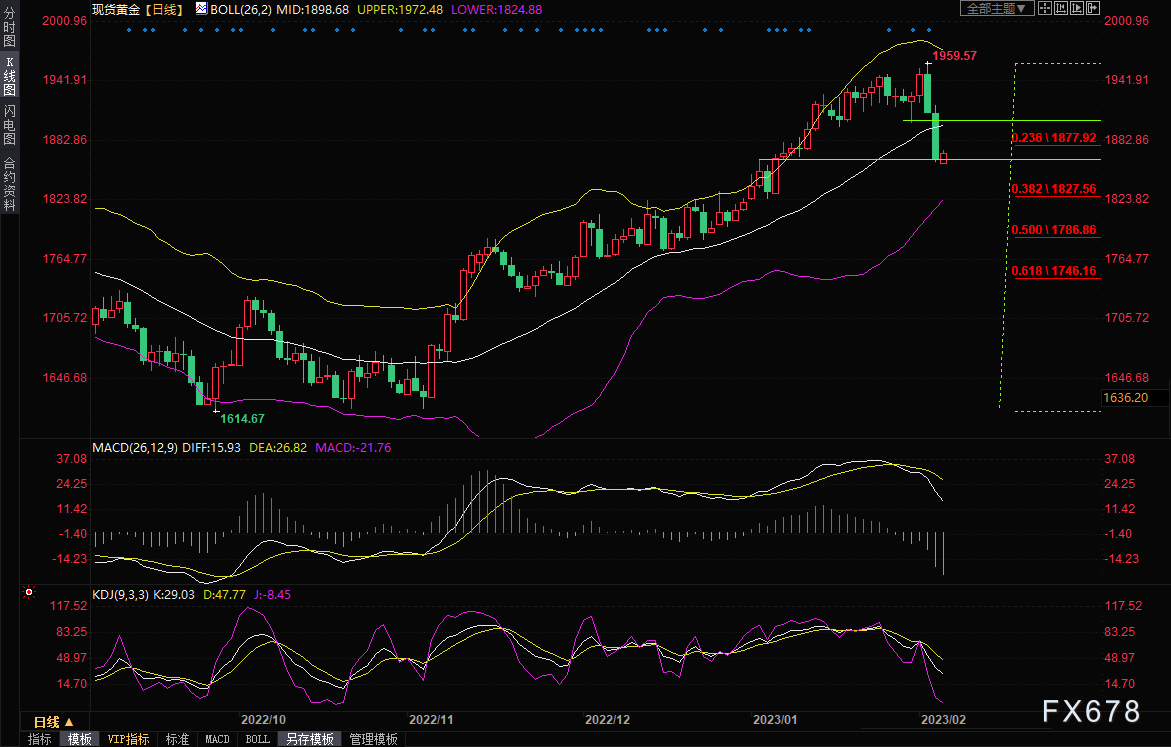Select the BOLL template button
Image resolution: width=1171 pixels, height=747 pixels.
tap(258, 739)
